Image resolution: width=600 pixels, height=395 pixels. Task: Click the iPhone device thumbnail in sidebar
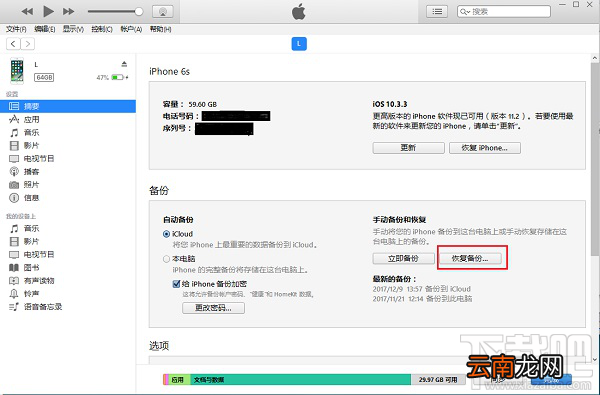click(17, 70)
